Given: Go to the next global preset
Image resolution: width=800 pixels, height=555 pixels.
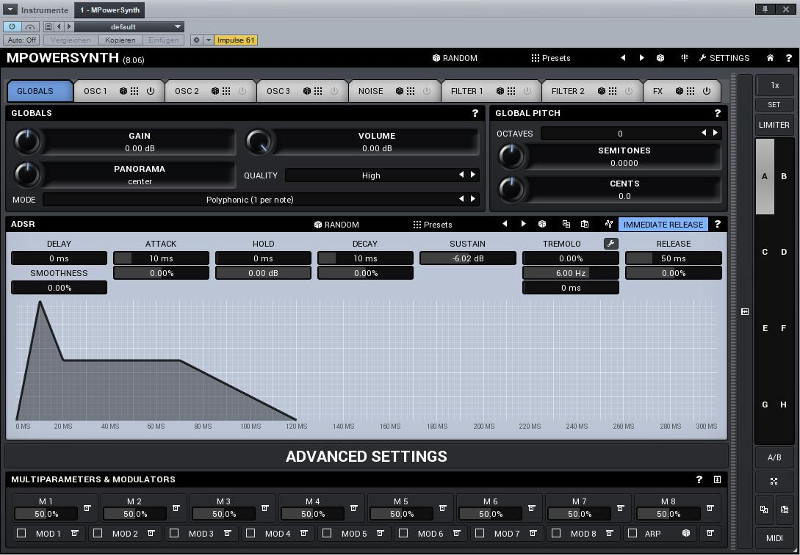Looking at the screenshot, I should 641,58.
